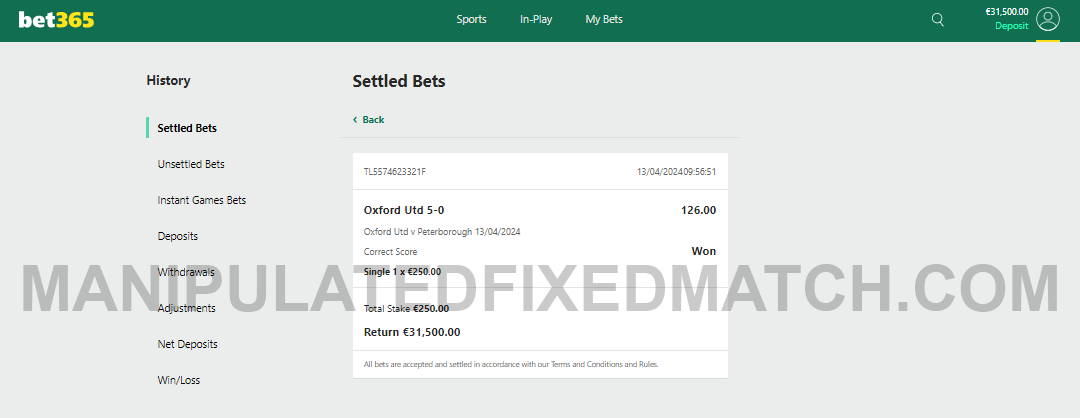Image resolution: width=1080 pixels, height=418 pixels.
Task: View Withdrawals history
Action: coord(186,272)
